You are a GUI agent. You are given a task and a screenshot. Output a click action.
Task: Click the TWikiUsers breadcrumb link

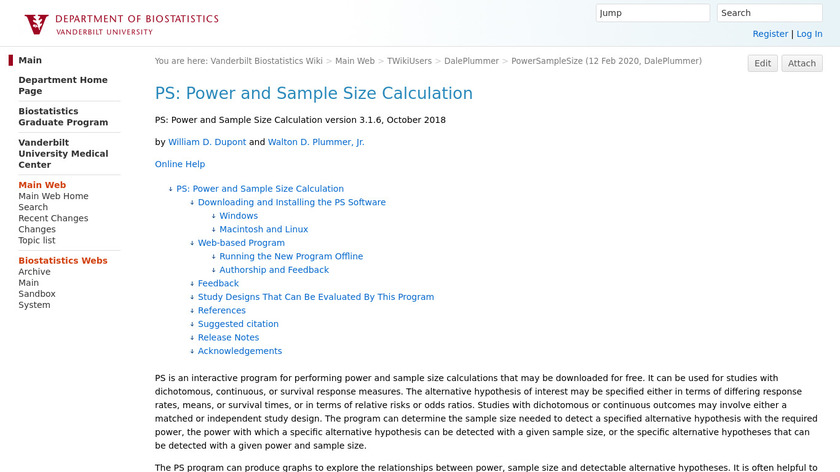click(409, 61)
